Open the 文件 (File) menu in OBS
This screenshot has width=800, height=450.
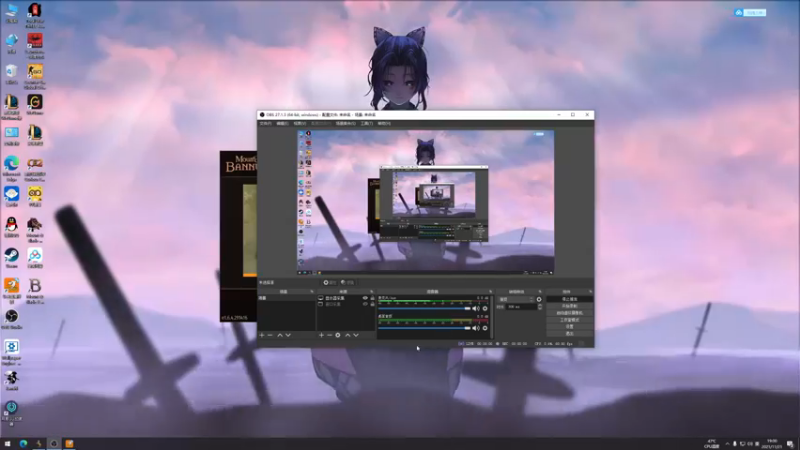(x=265, y=123)
